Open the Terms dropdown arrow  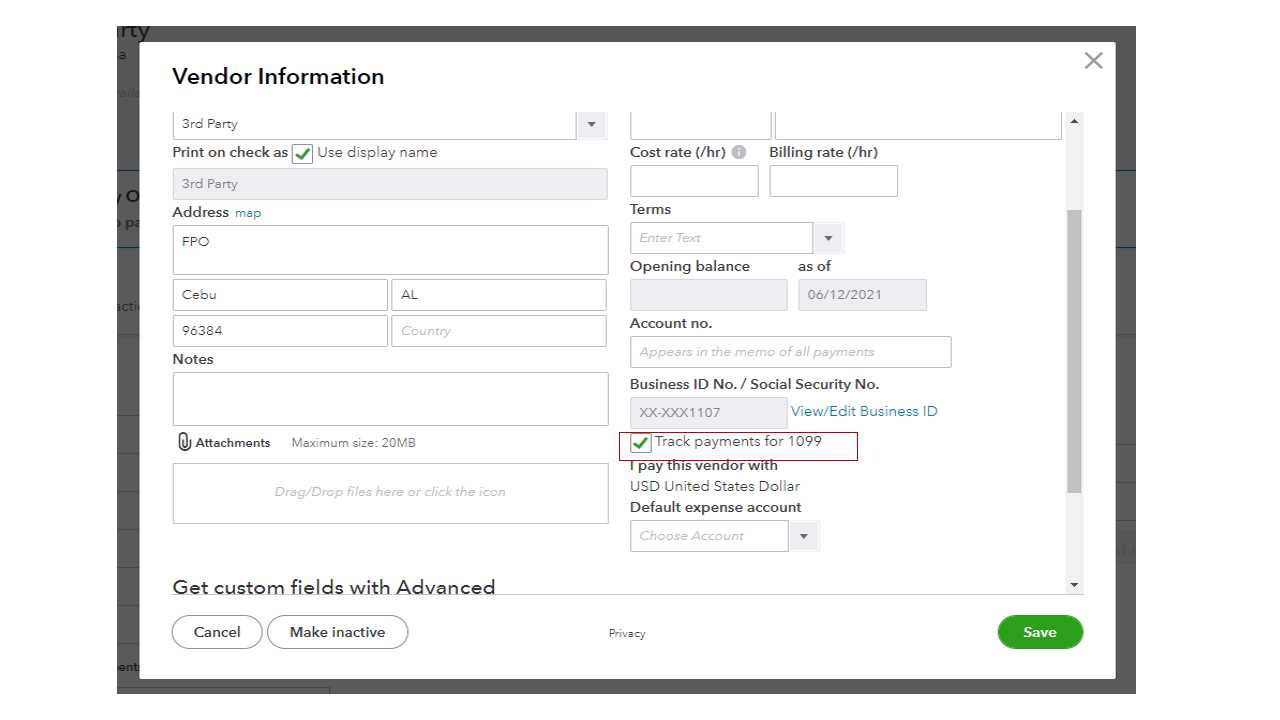point(828,238)
